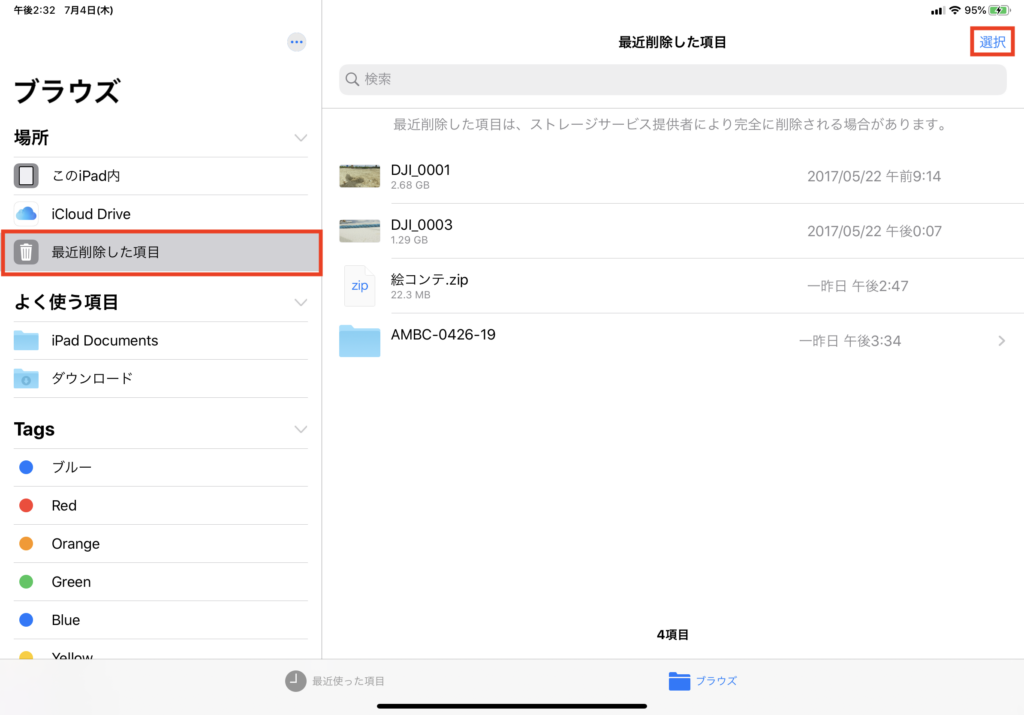Tap the 2017/05/22 午前9:14 date
1024x715 pixels.
pyautogui.click(x=874, y=176)
